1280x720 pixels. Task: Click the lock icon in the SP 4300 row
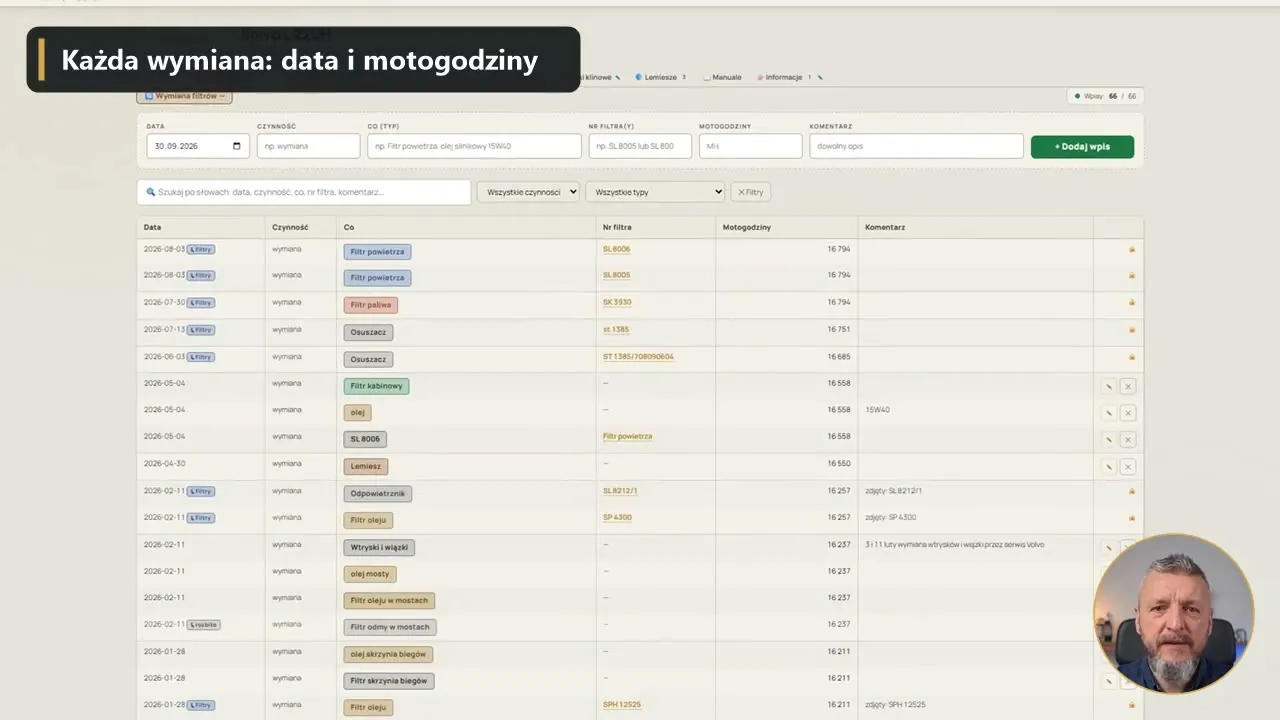[1132, 518]
